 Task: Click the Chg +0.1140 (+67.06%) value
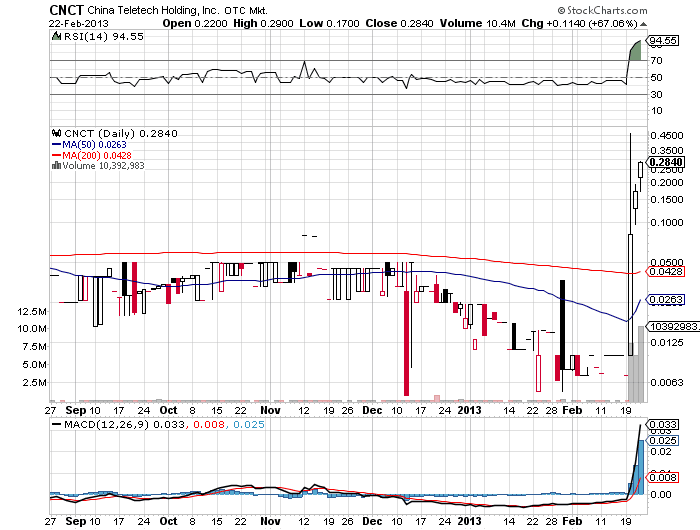579,23
